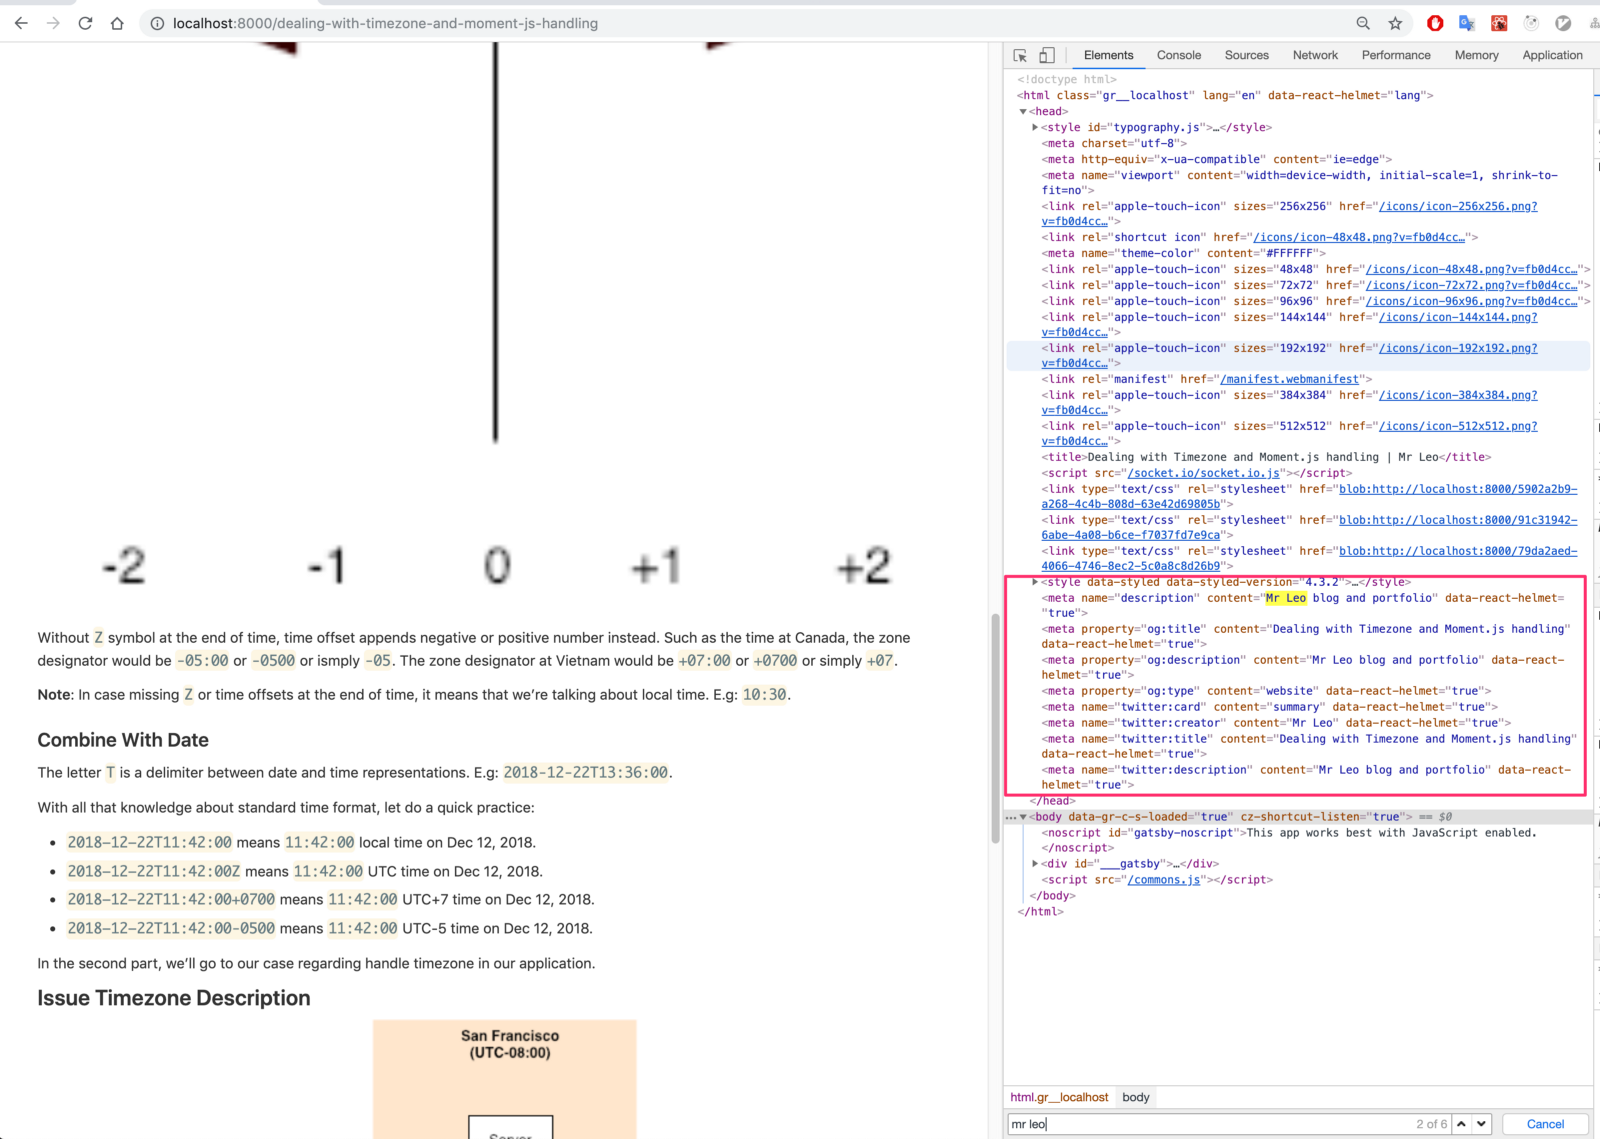Click the 2018-12-22T13:36:00 code snippet

(586, 773)
